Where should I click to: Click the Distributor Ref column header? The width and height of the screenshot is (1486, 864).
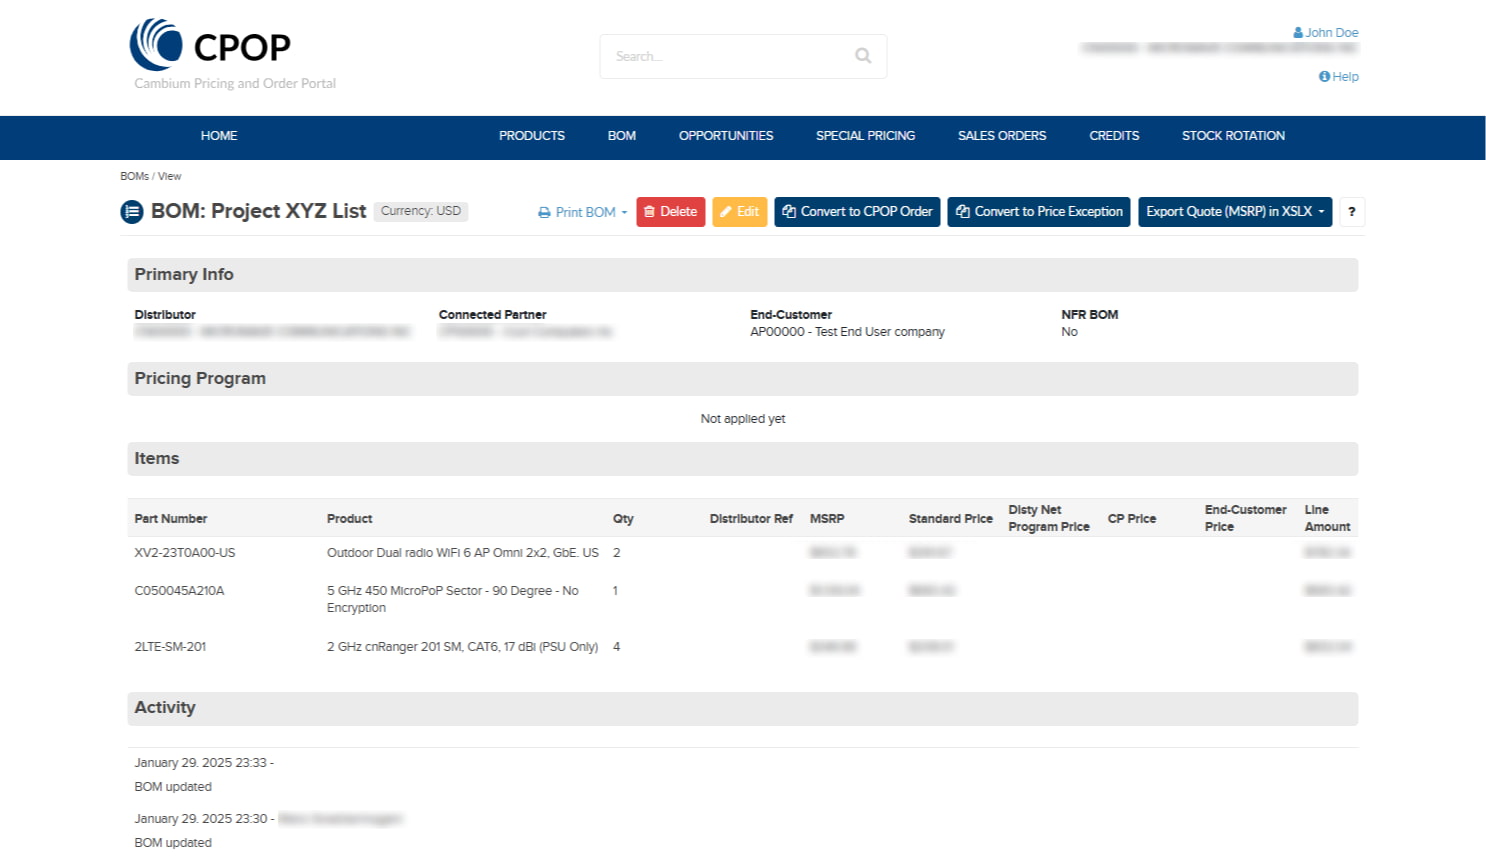coord(751,519)
